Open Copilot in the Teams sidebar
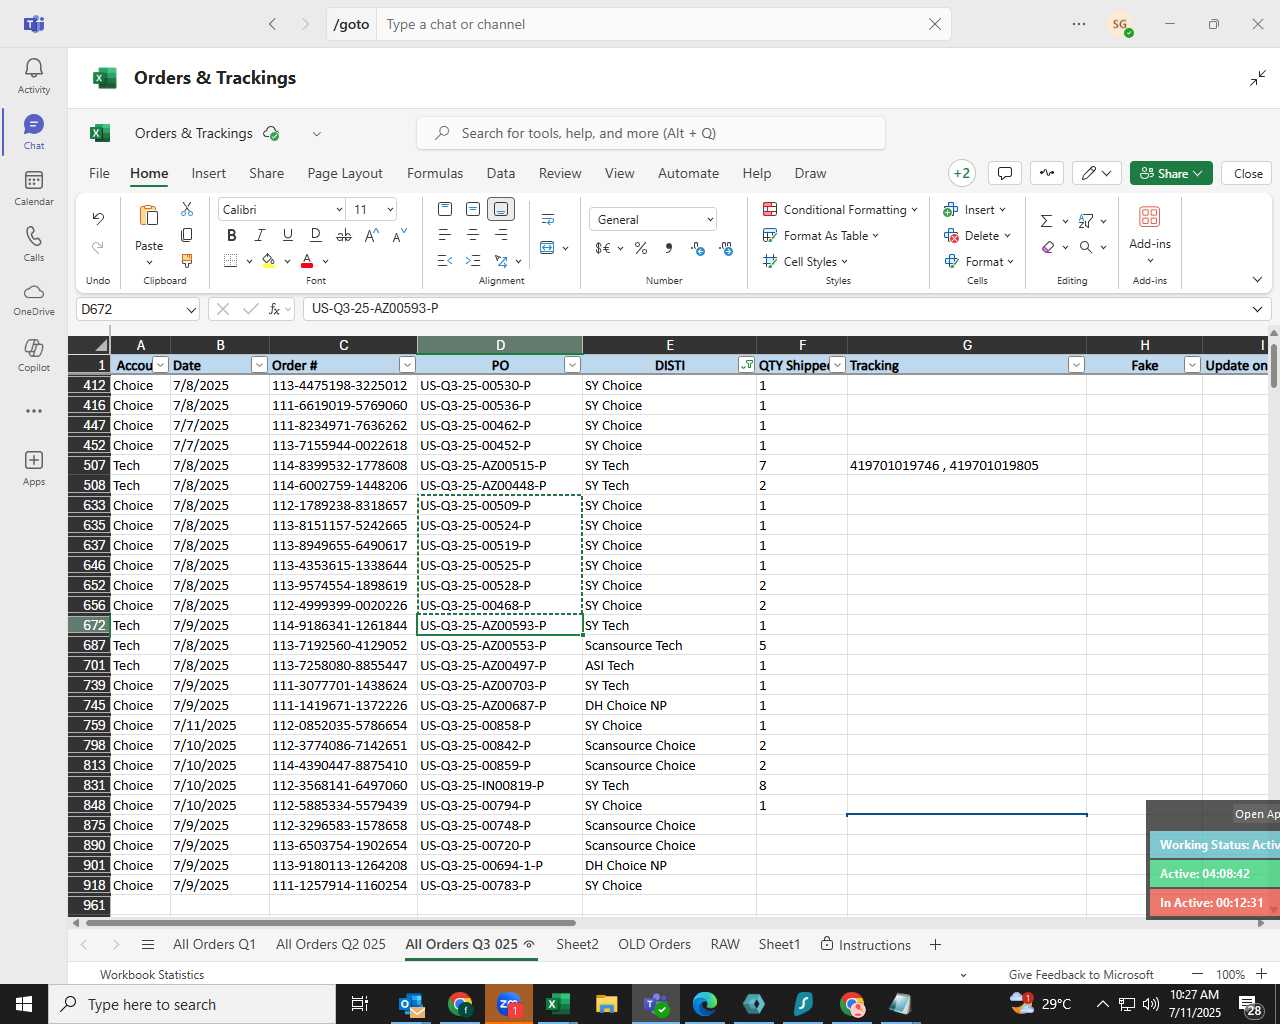1280x1024 pixels. point(34,354)
